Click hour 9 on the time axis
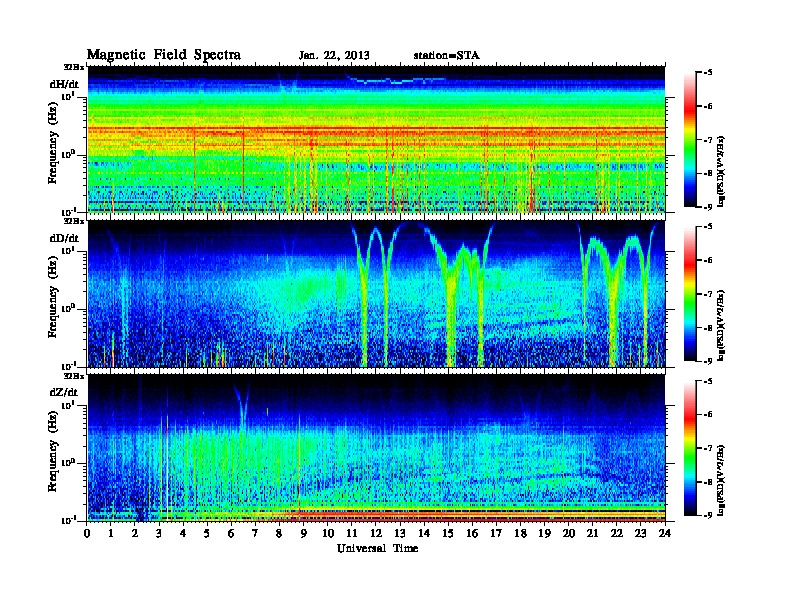Screen dimensions: 792x612 pos(304,533)
